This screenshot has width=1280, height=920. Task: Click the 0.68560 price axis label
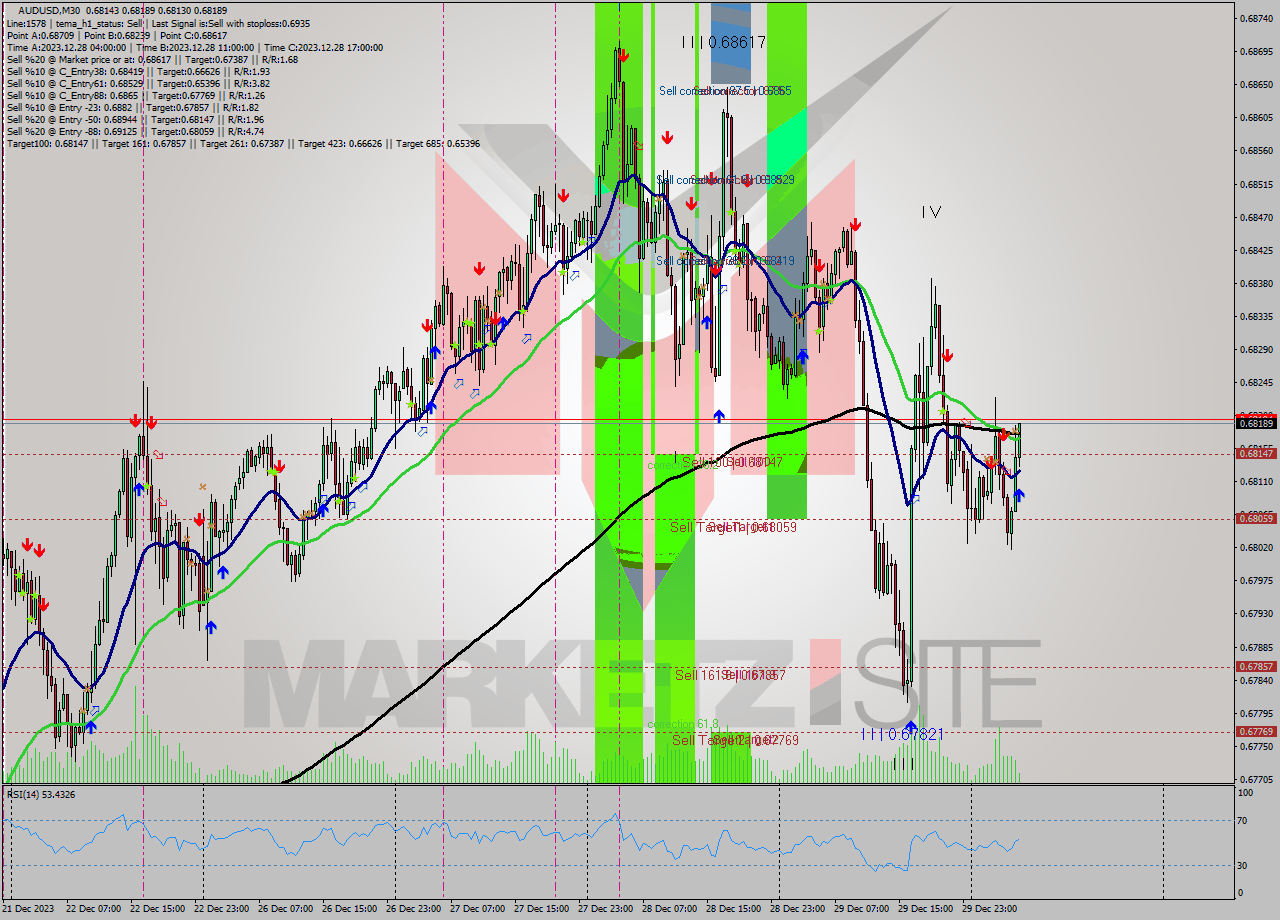click(x=1256, y=151)
